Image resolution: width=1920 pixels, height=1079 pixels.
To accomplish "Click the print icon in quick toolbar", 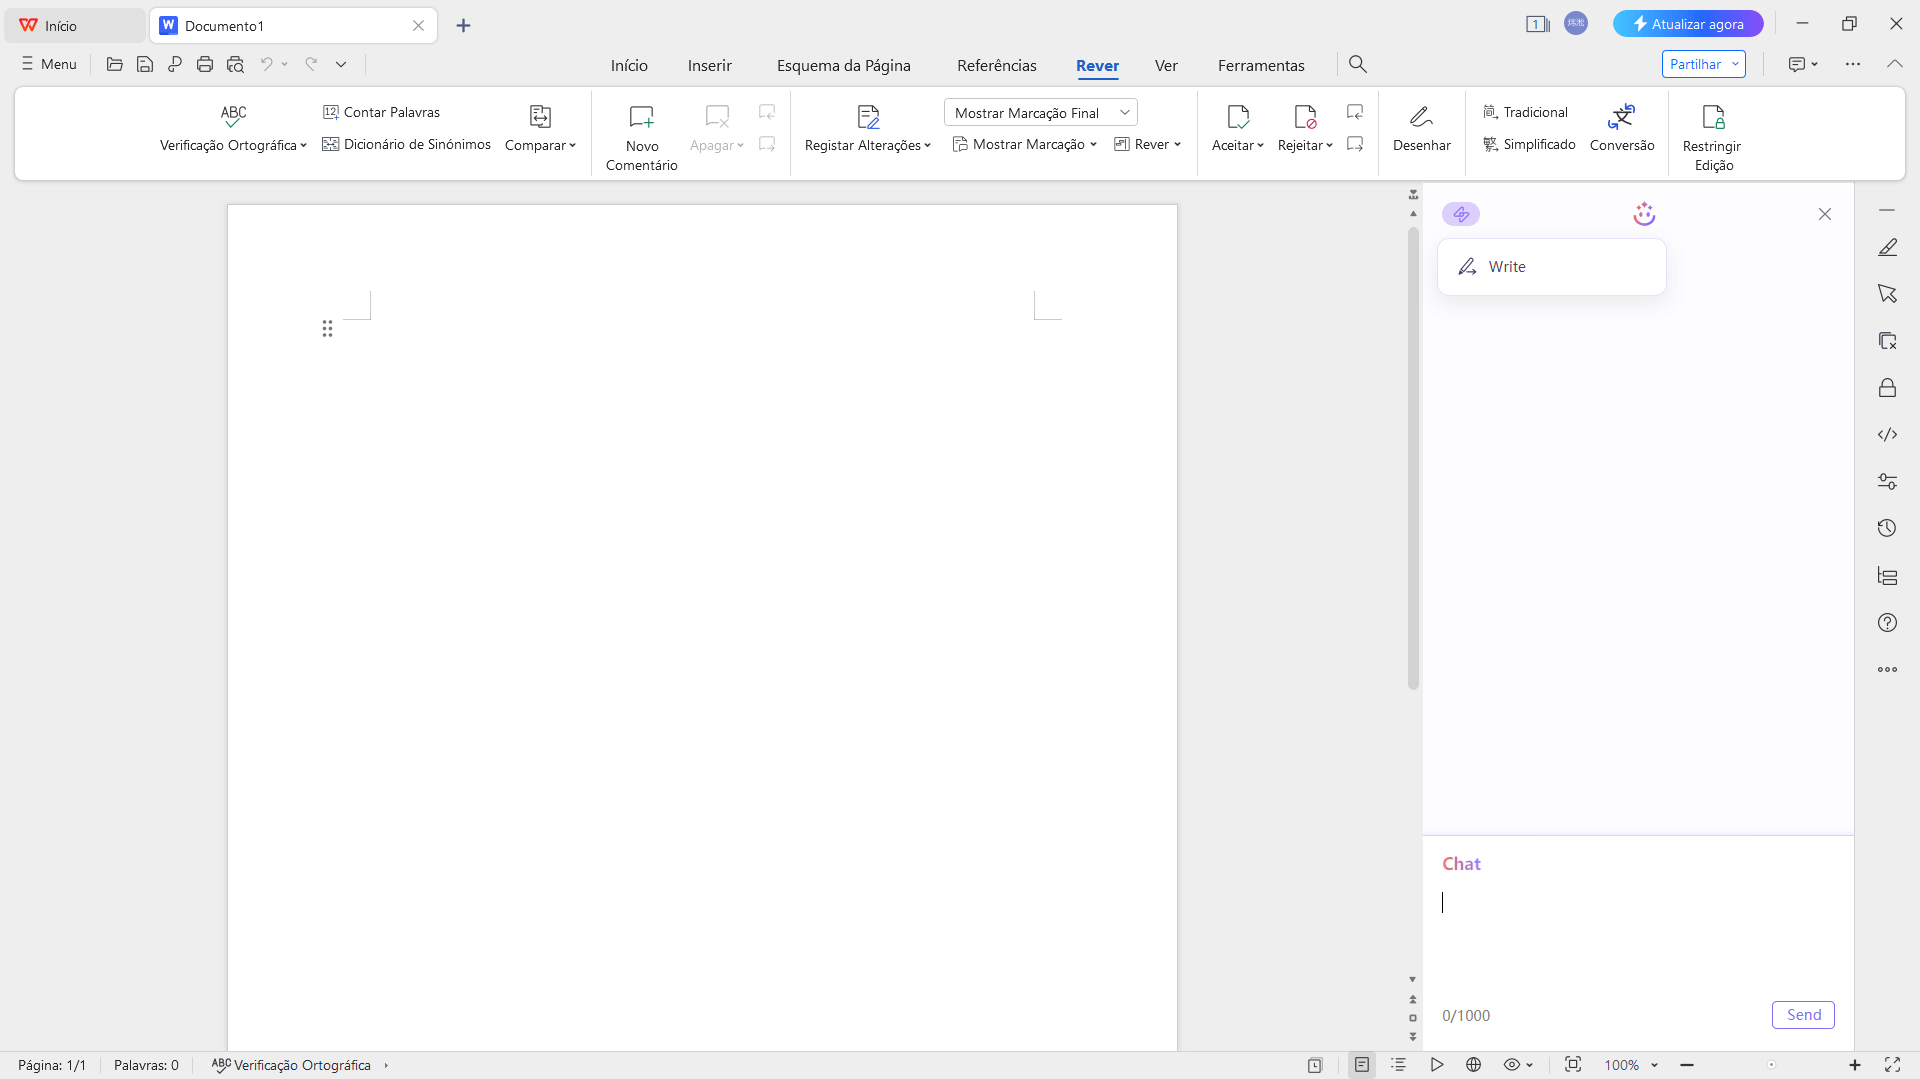I will [205, 64].
